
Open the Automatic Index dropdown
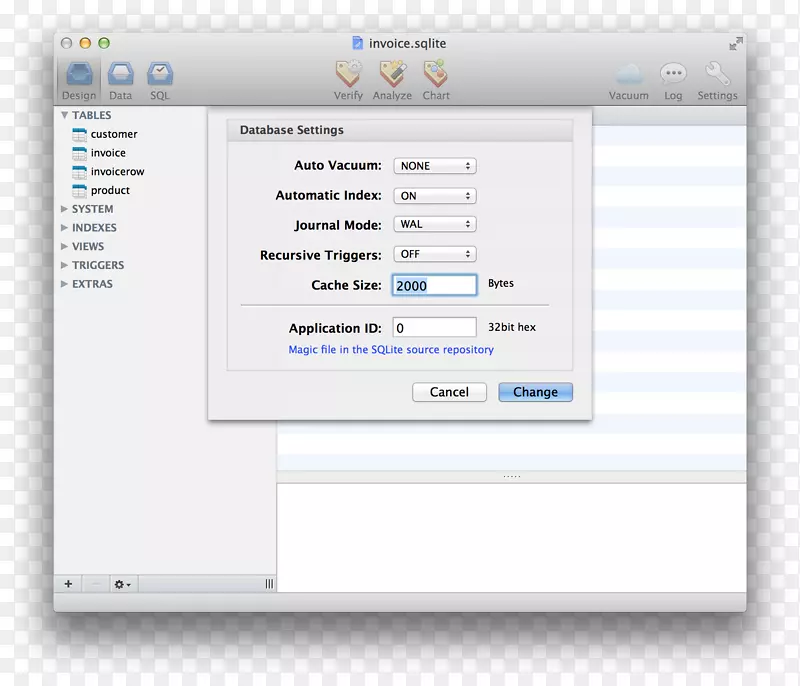pyautogui.click(x=434, y=196)
